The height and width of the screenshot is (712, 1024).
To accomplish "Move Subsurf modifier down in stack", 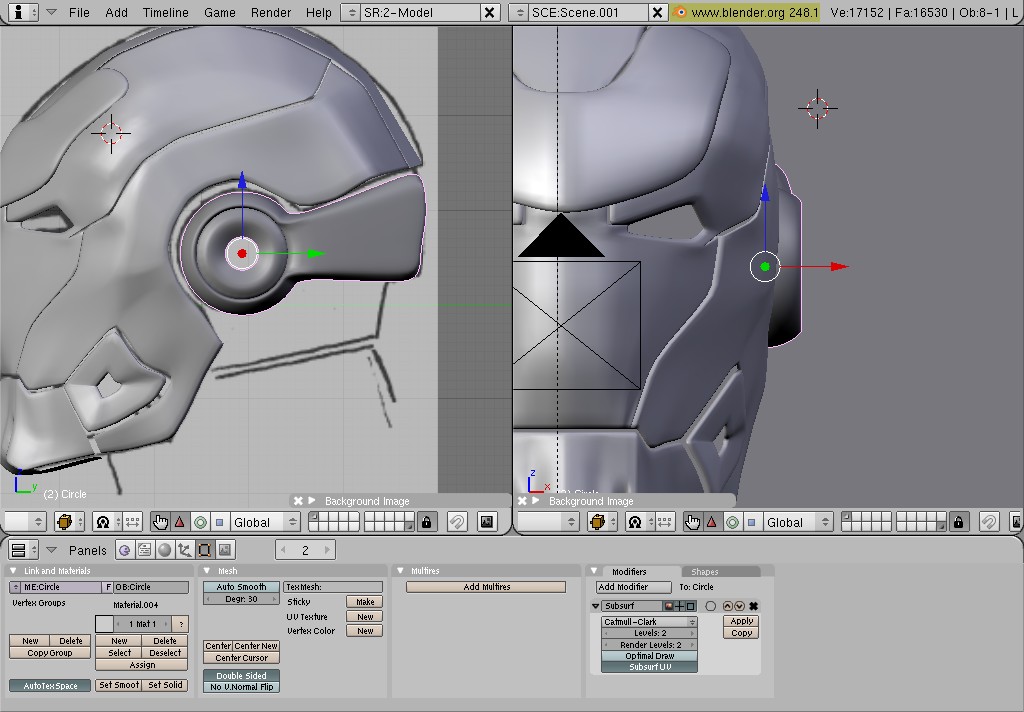I will 739,606.
